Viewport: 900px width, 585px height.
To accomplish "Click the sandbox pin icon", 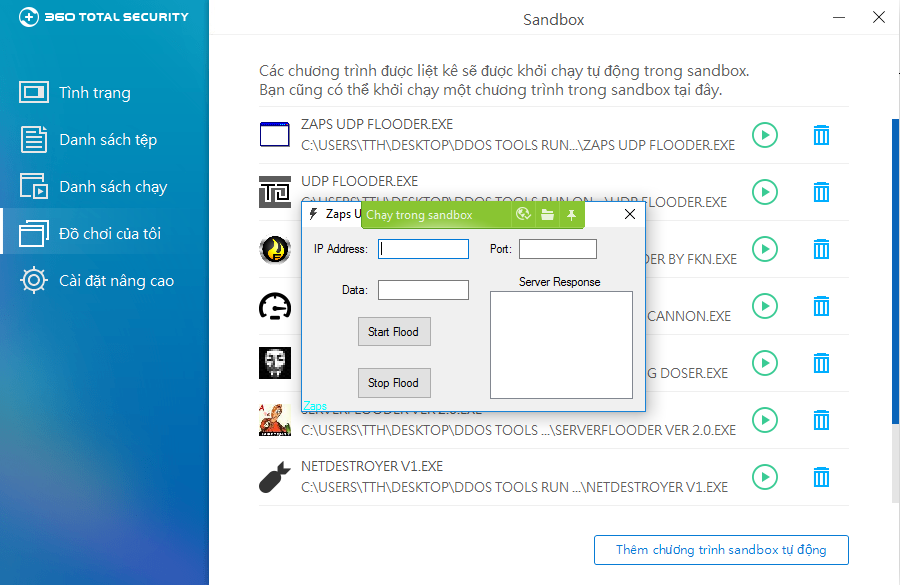I will 571,215.
